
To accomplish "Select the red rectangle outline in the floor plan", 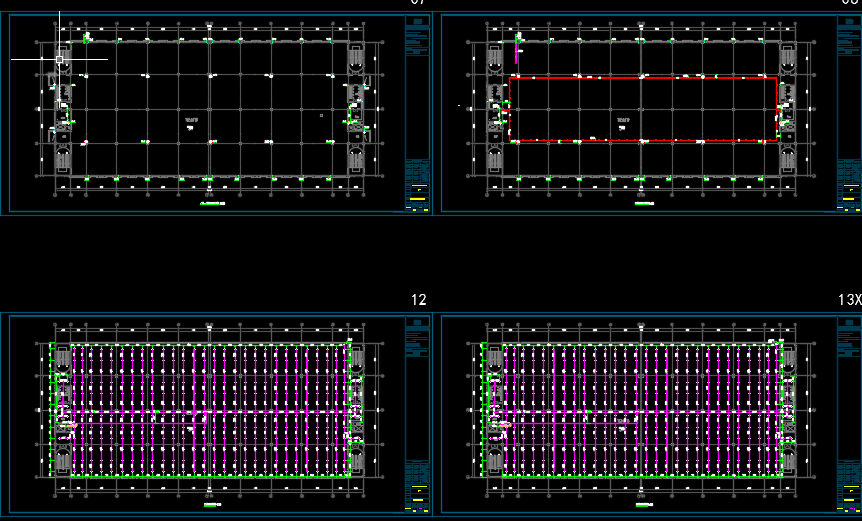I will (643, 109).
